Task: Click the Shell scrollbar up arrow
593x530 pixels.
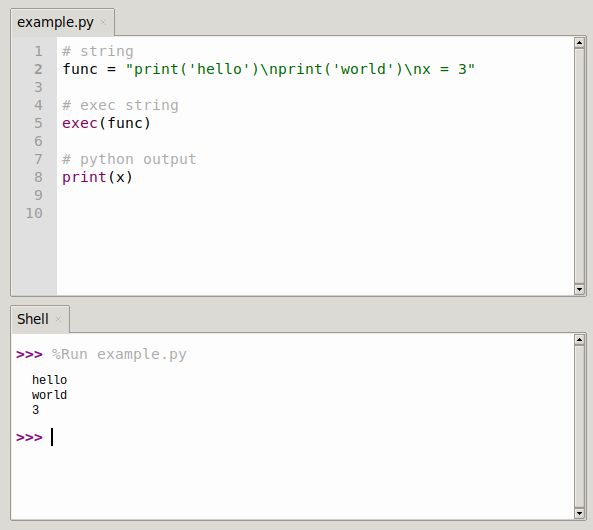Action: [x=579, y=339]
